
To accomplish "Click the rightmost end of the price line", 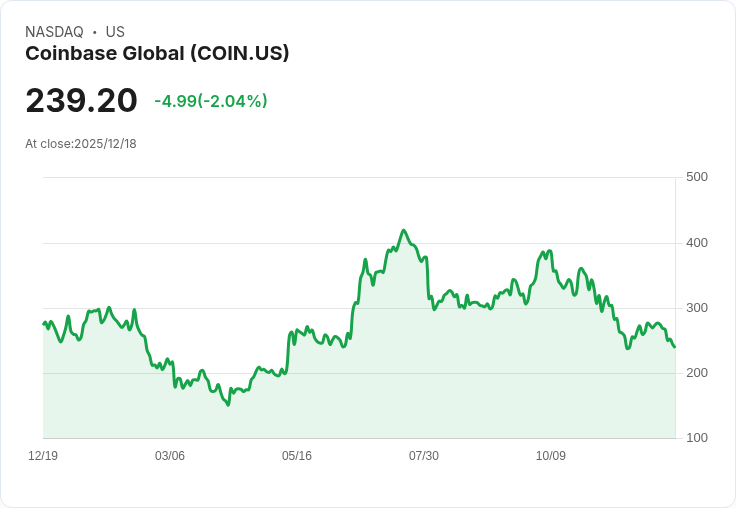I will (x=675, y=347).
